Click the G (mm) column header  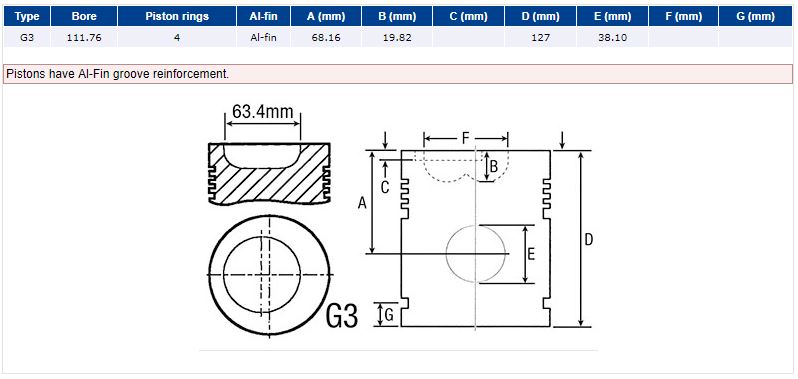click(755, 16)
